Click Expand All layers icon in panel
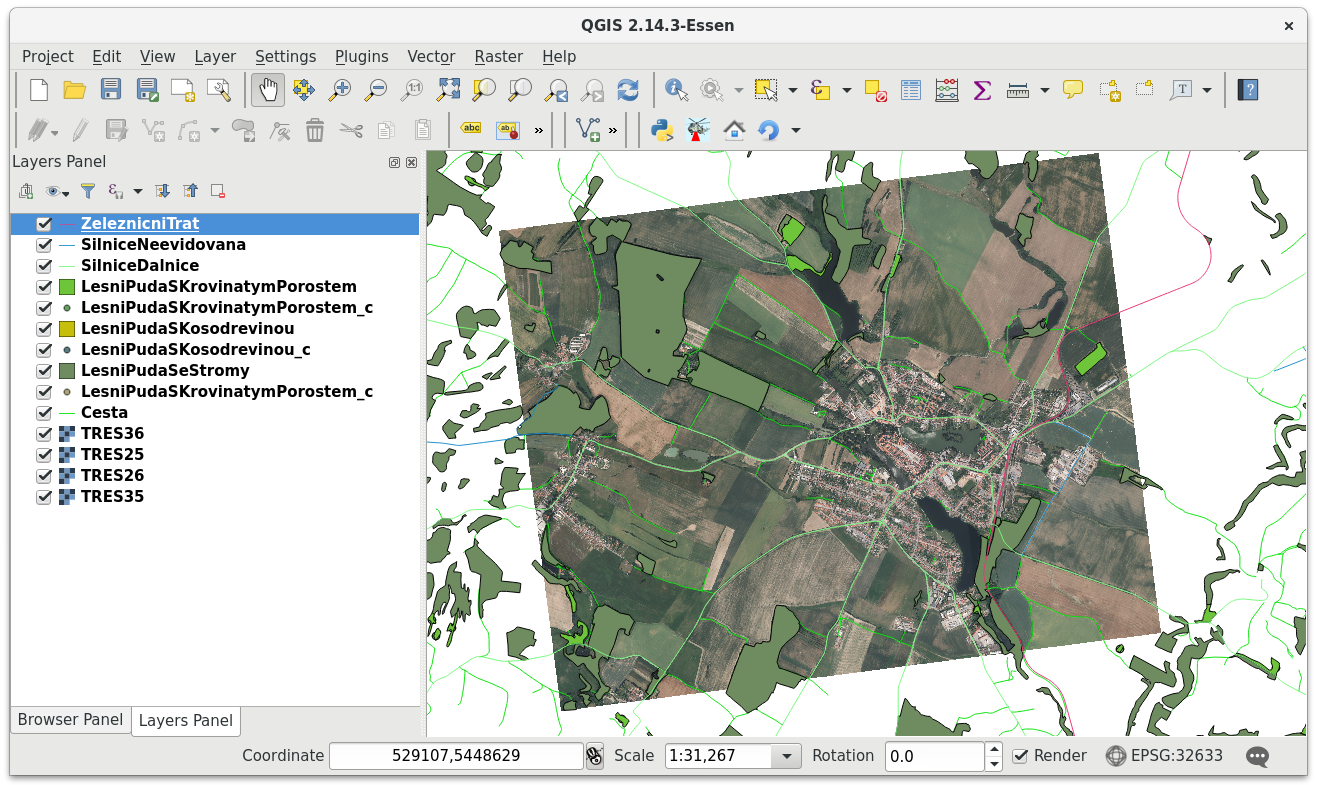 point(163,191)
